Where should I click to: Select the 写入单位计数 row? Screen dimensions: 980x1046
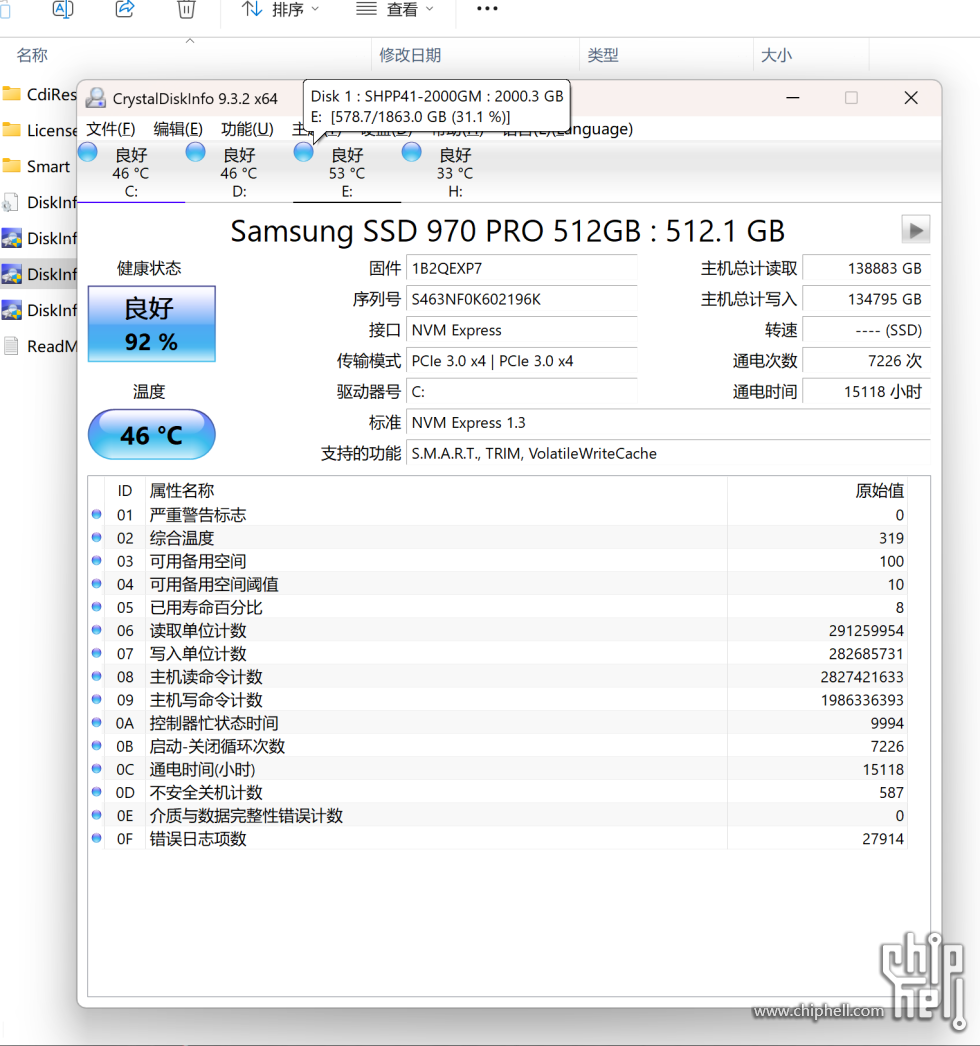498,653
